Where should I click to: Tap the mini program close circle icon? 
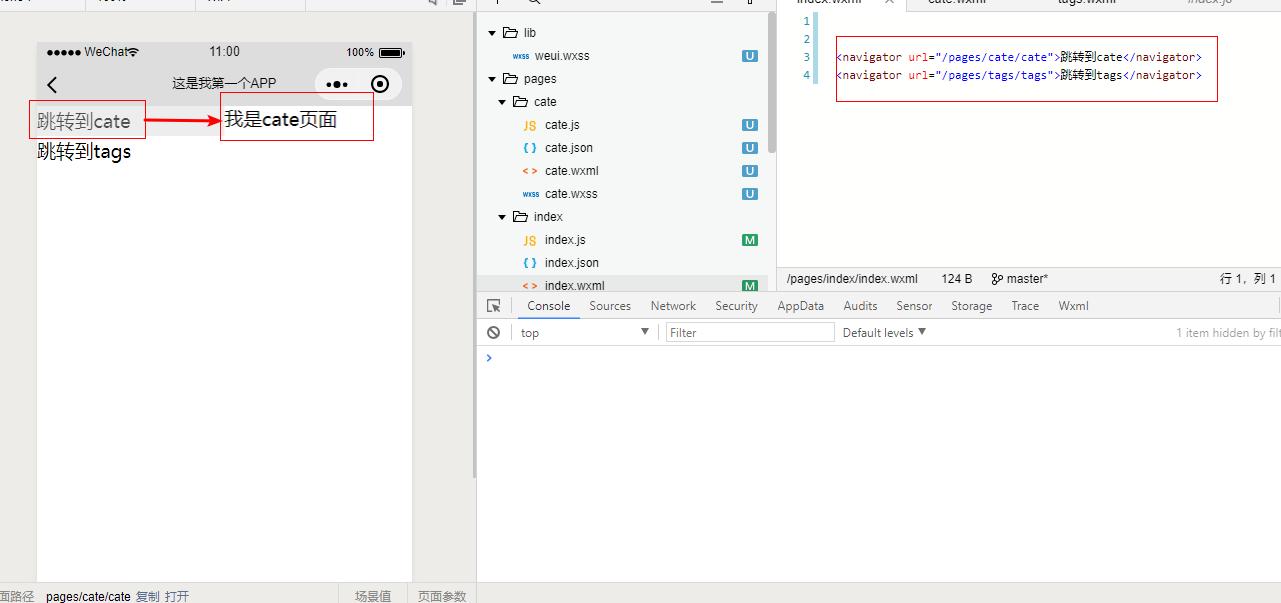[379, 84]
